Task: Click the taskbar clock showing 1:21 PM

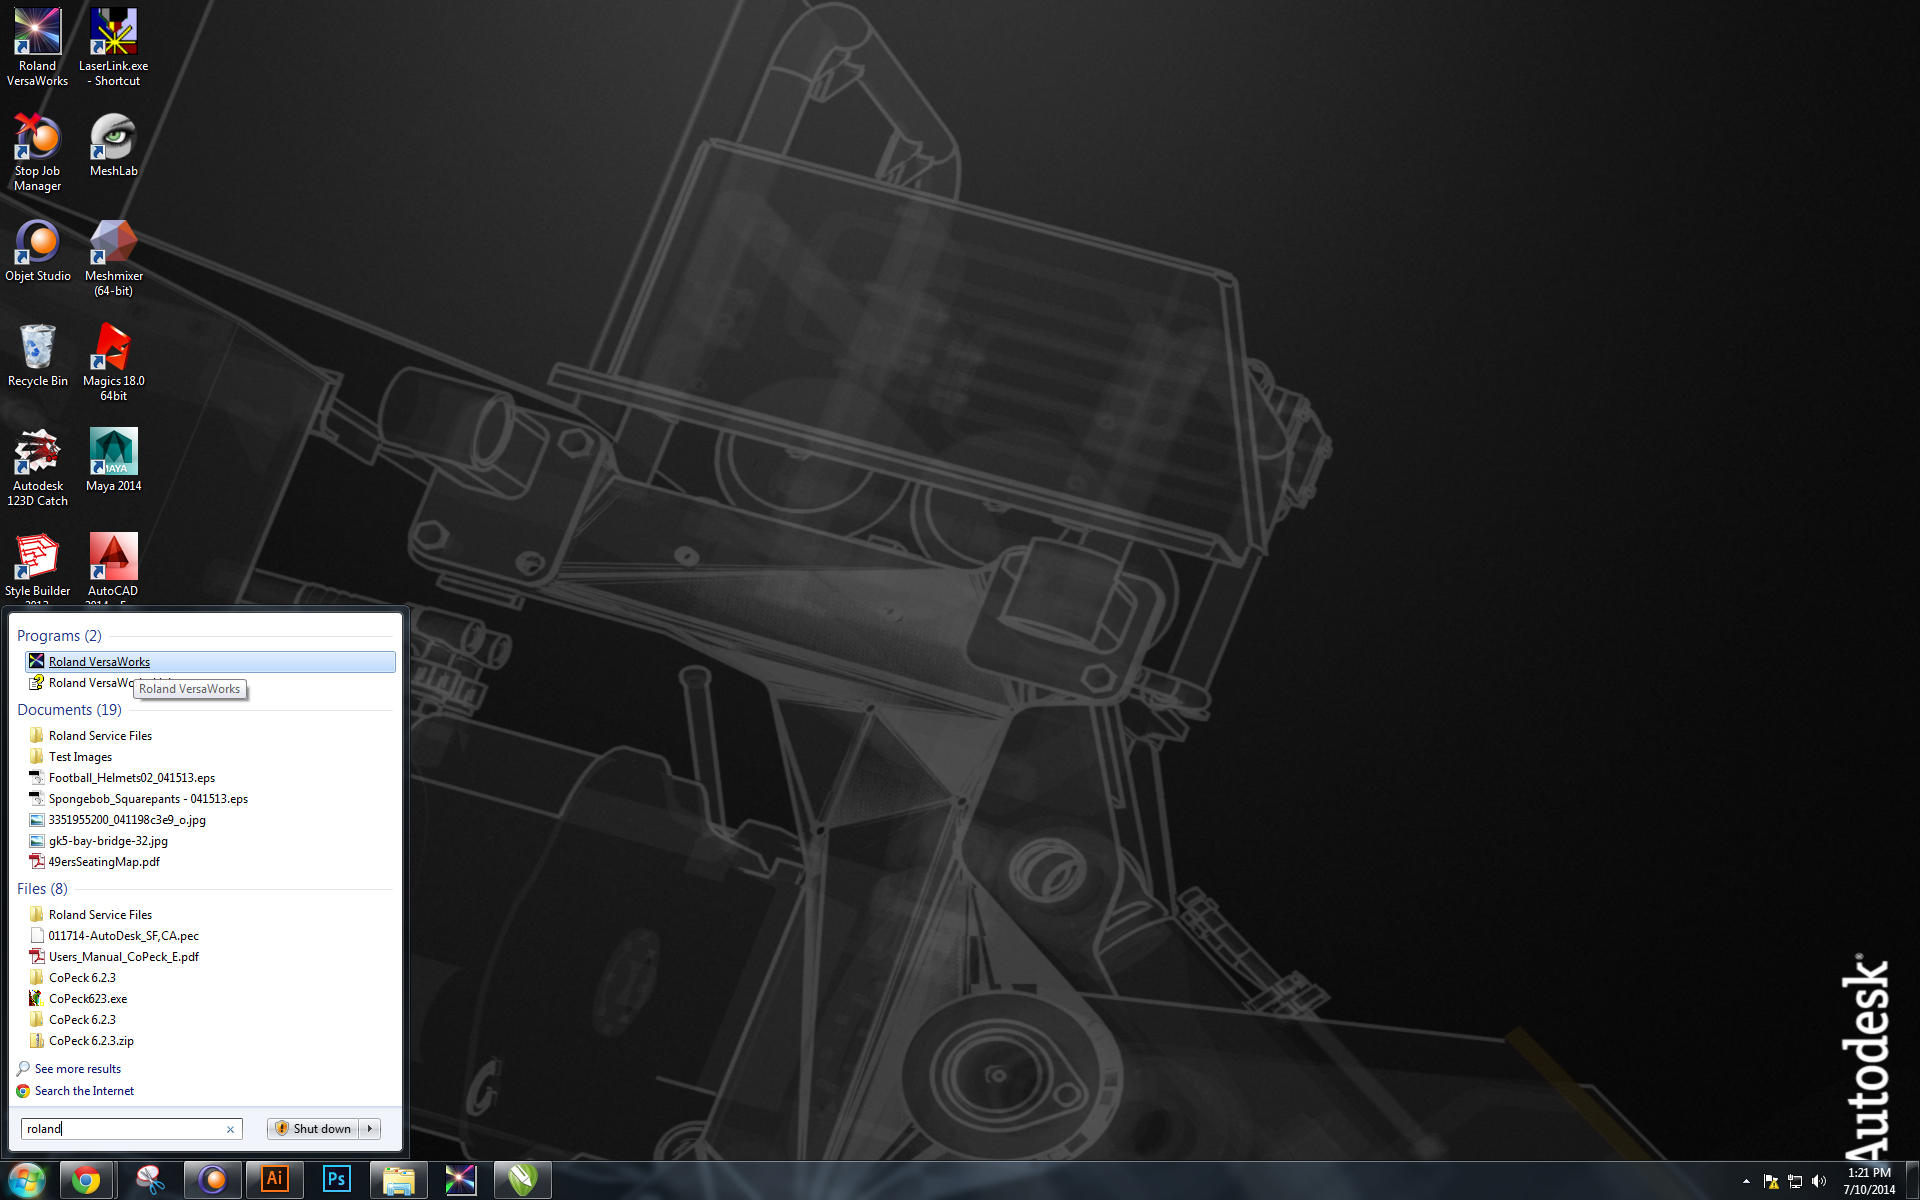Action: click(1869, 1181)
